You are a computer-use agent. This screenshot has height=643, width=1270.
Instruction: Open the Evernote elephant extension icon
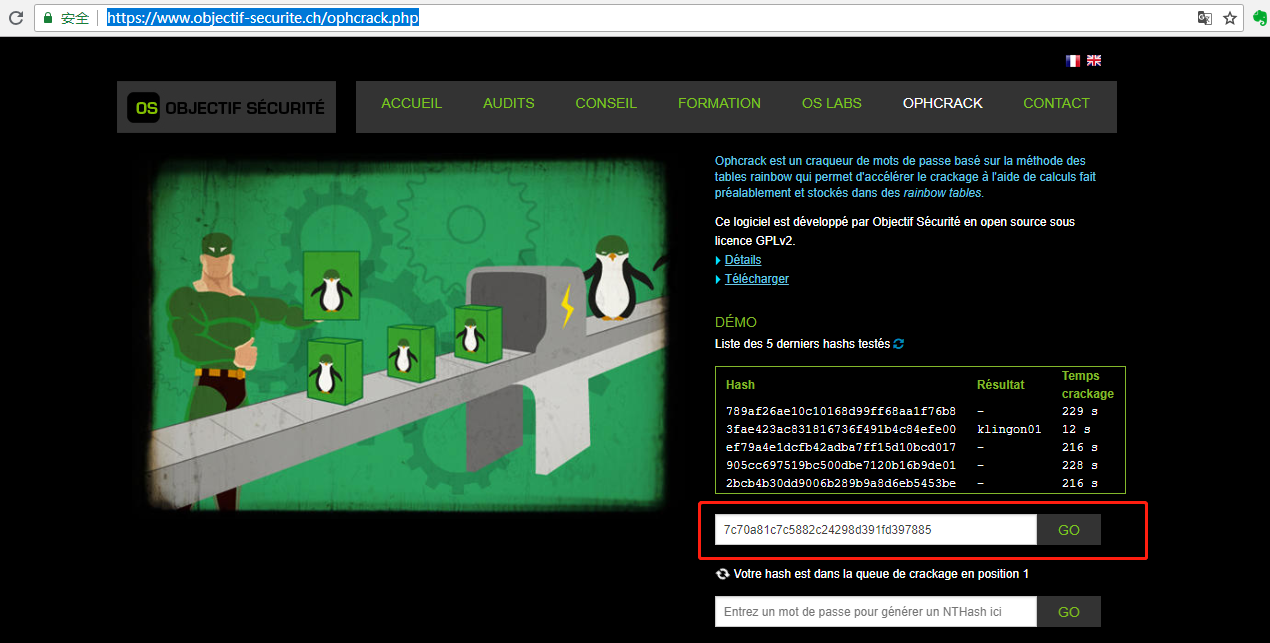[x=1260, y=18]
